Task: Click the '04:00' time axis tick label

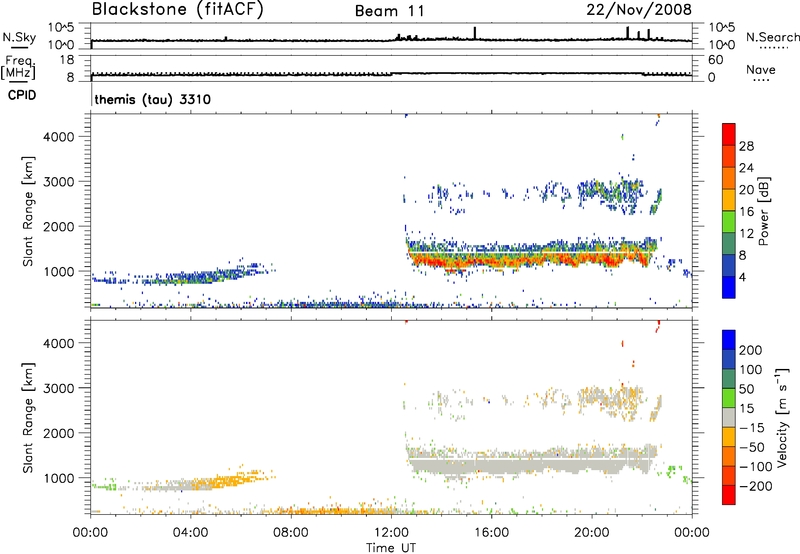Action: pos(190,533)
